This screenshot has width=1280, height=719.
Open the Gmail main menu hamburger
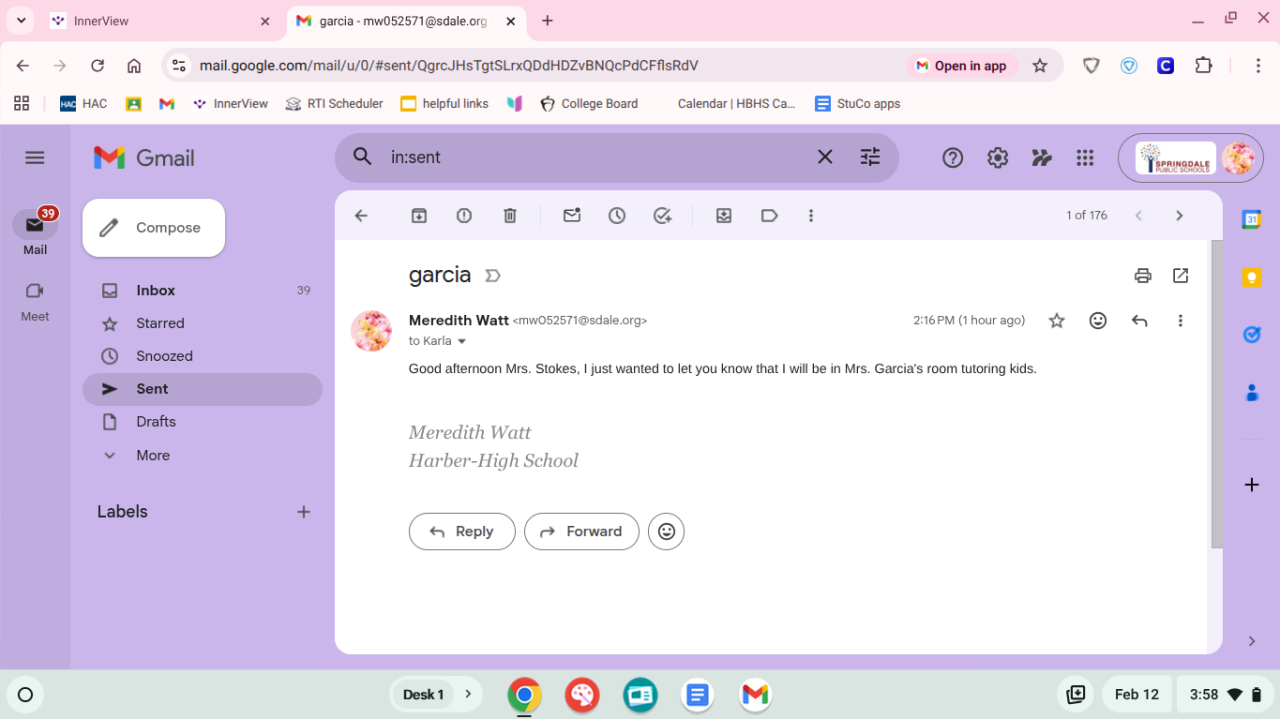click(35, 157)
